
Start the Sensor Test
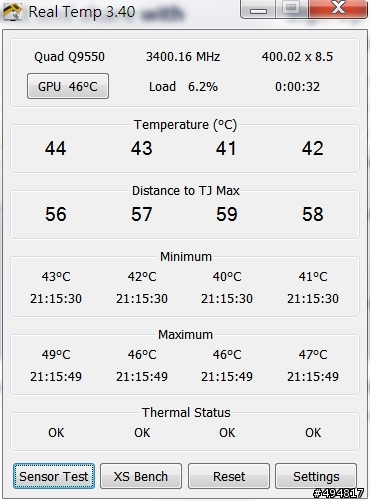pyautogui.click(x=54, y=476)
